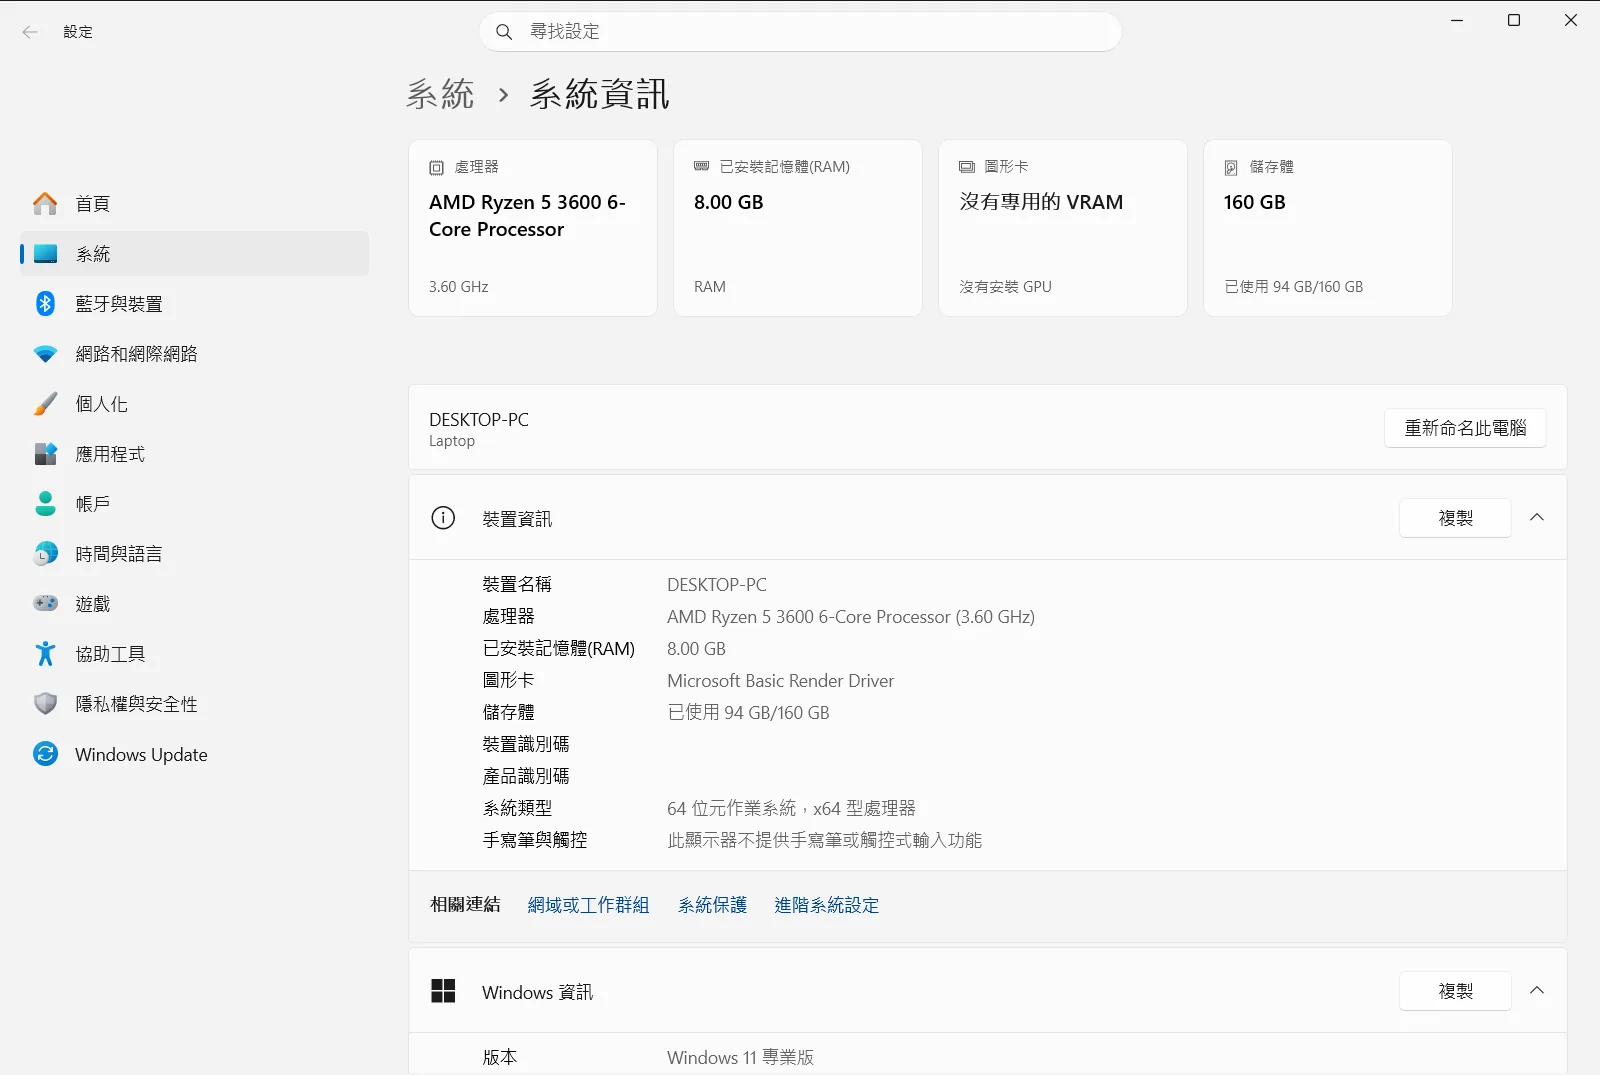Click the Bluetooth icon for 藍牙與裝置
Image resolution: width=1600 pixels, height=1075 pixels.
(x=45, y=304)
